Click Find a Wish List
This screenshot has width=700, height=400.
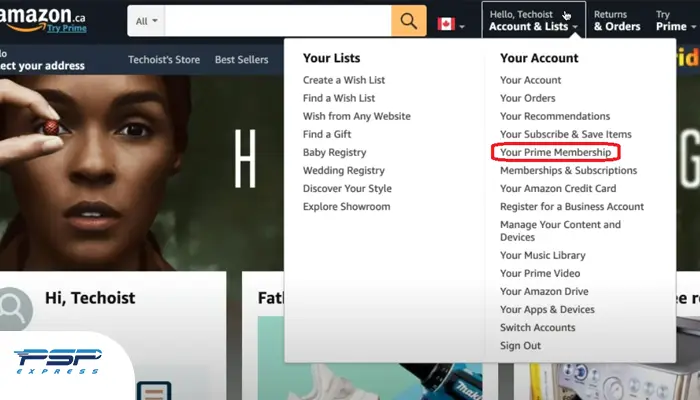point(339,98)
